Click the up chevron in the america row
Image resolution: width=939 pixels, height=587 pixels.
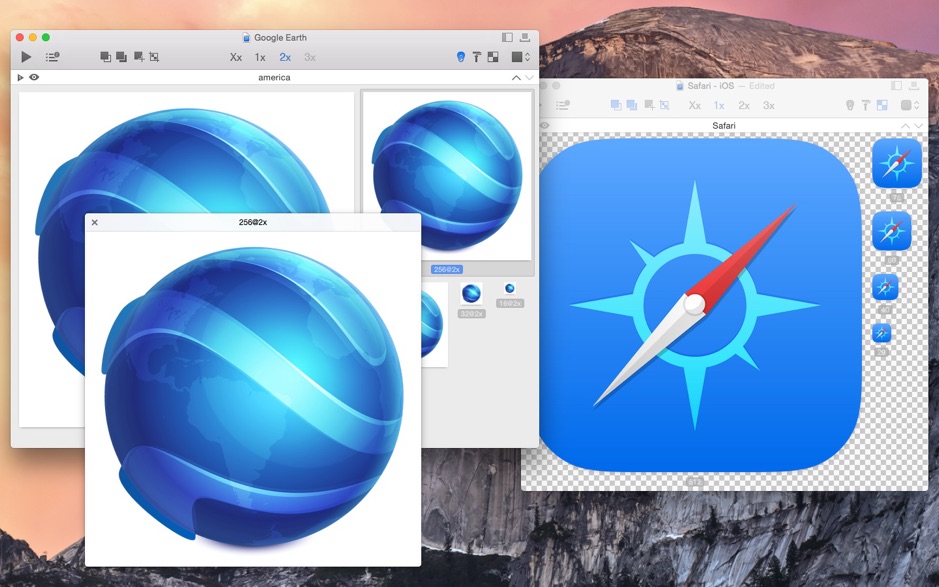516,77
